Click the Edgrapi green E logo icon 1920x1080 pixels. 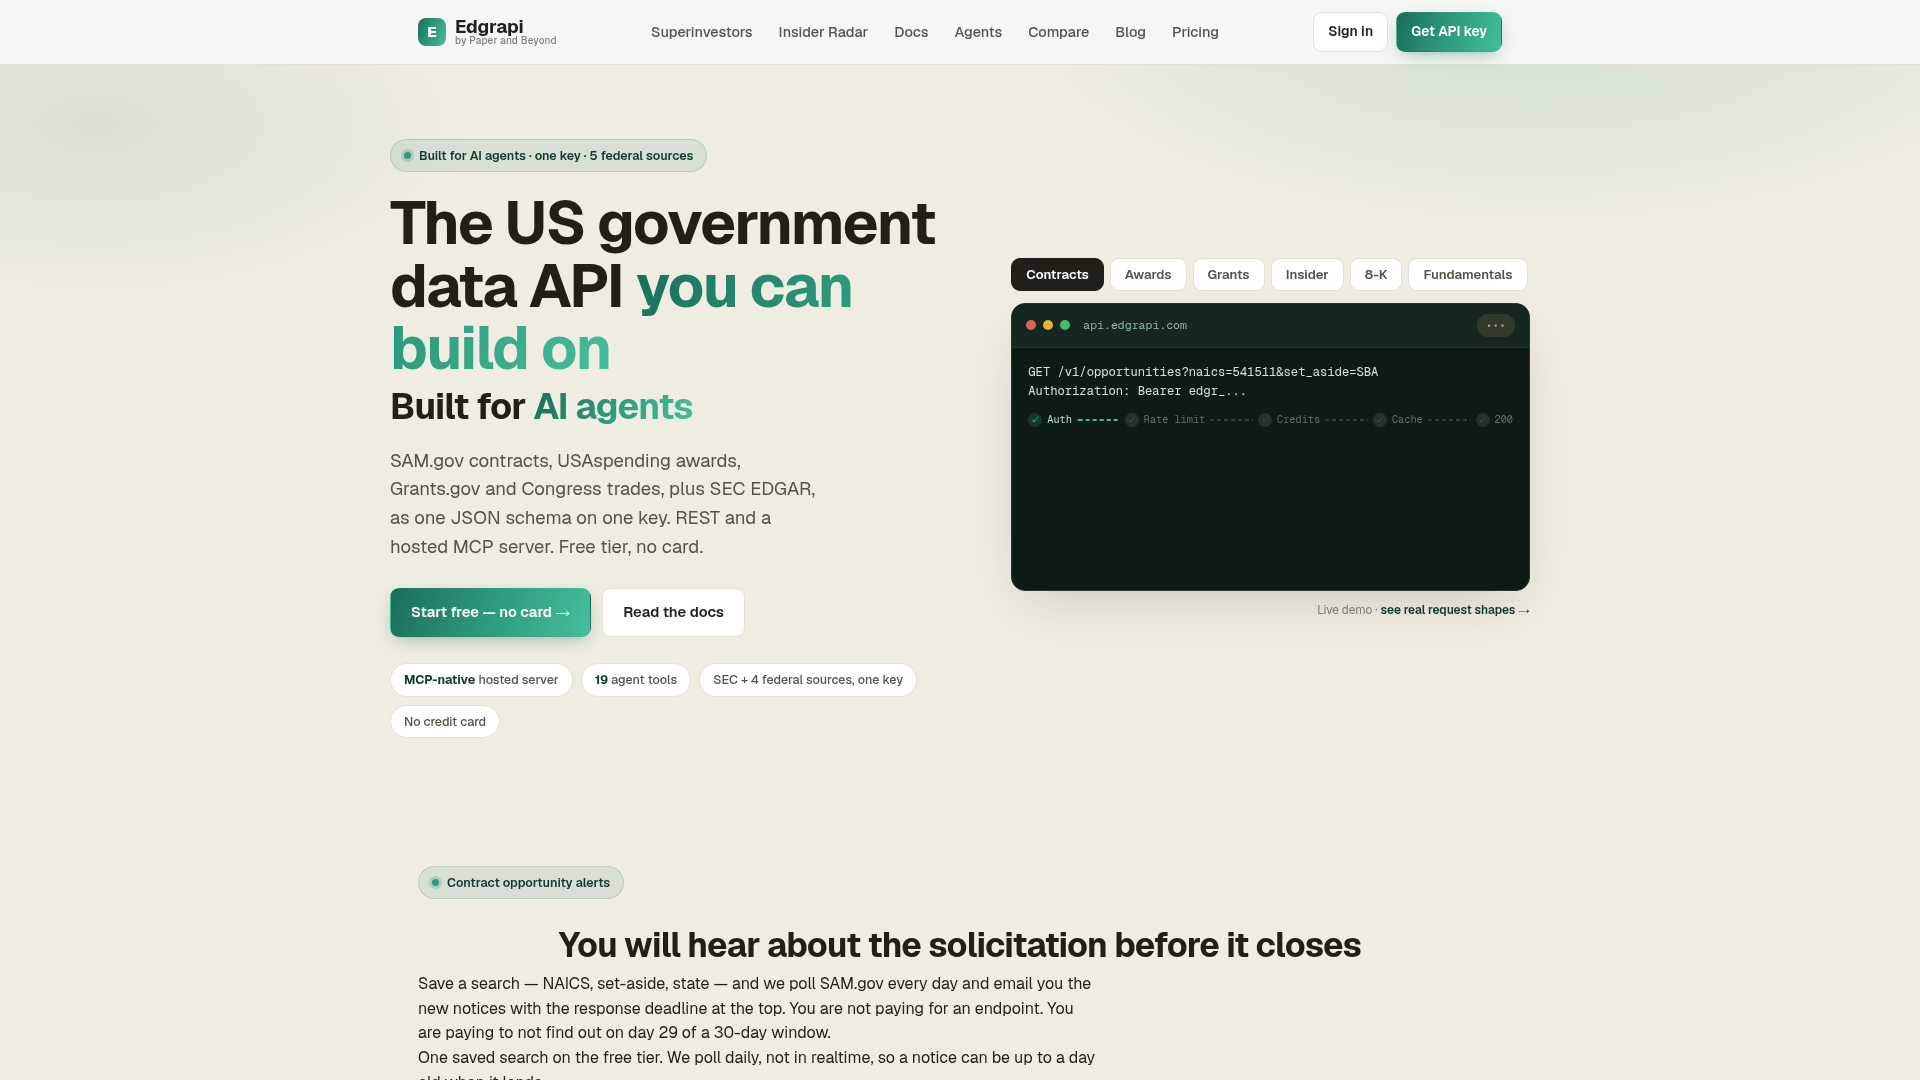pyautogui.click(x=432, y=32)
